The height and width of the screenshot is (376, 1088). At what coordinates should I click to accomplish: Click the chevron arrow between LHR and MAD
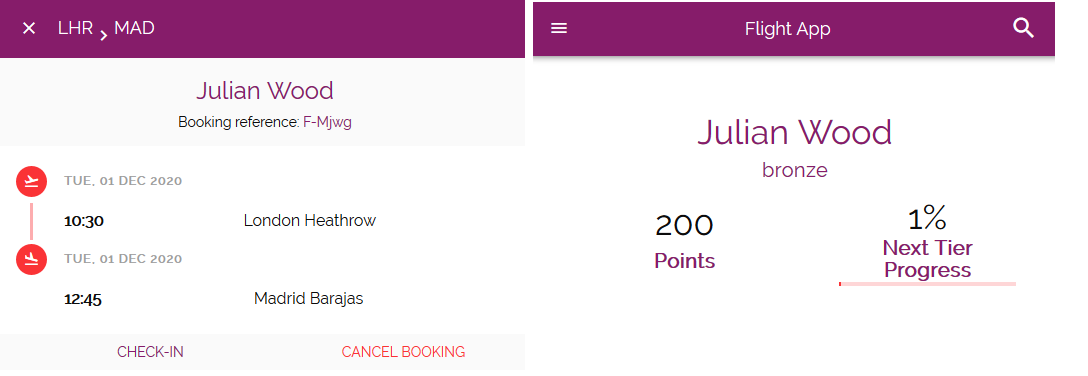pyautogui.click(x=103, y=35)
